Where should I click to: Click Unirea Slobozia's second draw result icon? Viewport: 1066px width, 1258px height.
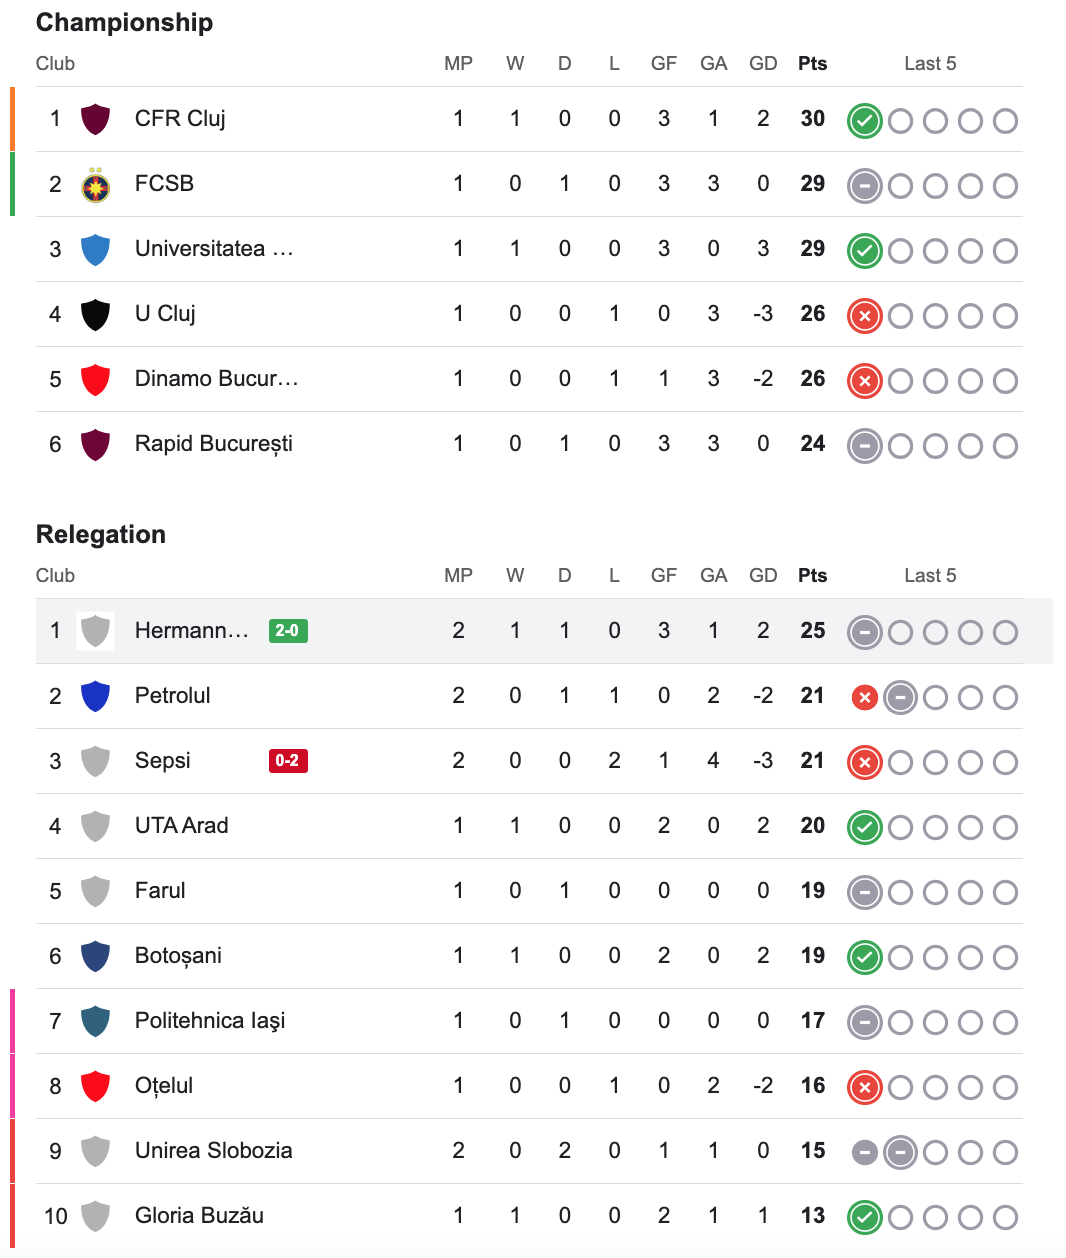tap(900, 1153)
